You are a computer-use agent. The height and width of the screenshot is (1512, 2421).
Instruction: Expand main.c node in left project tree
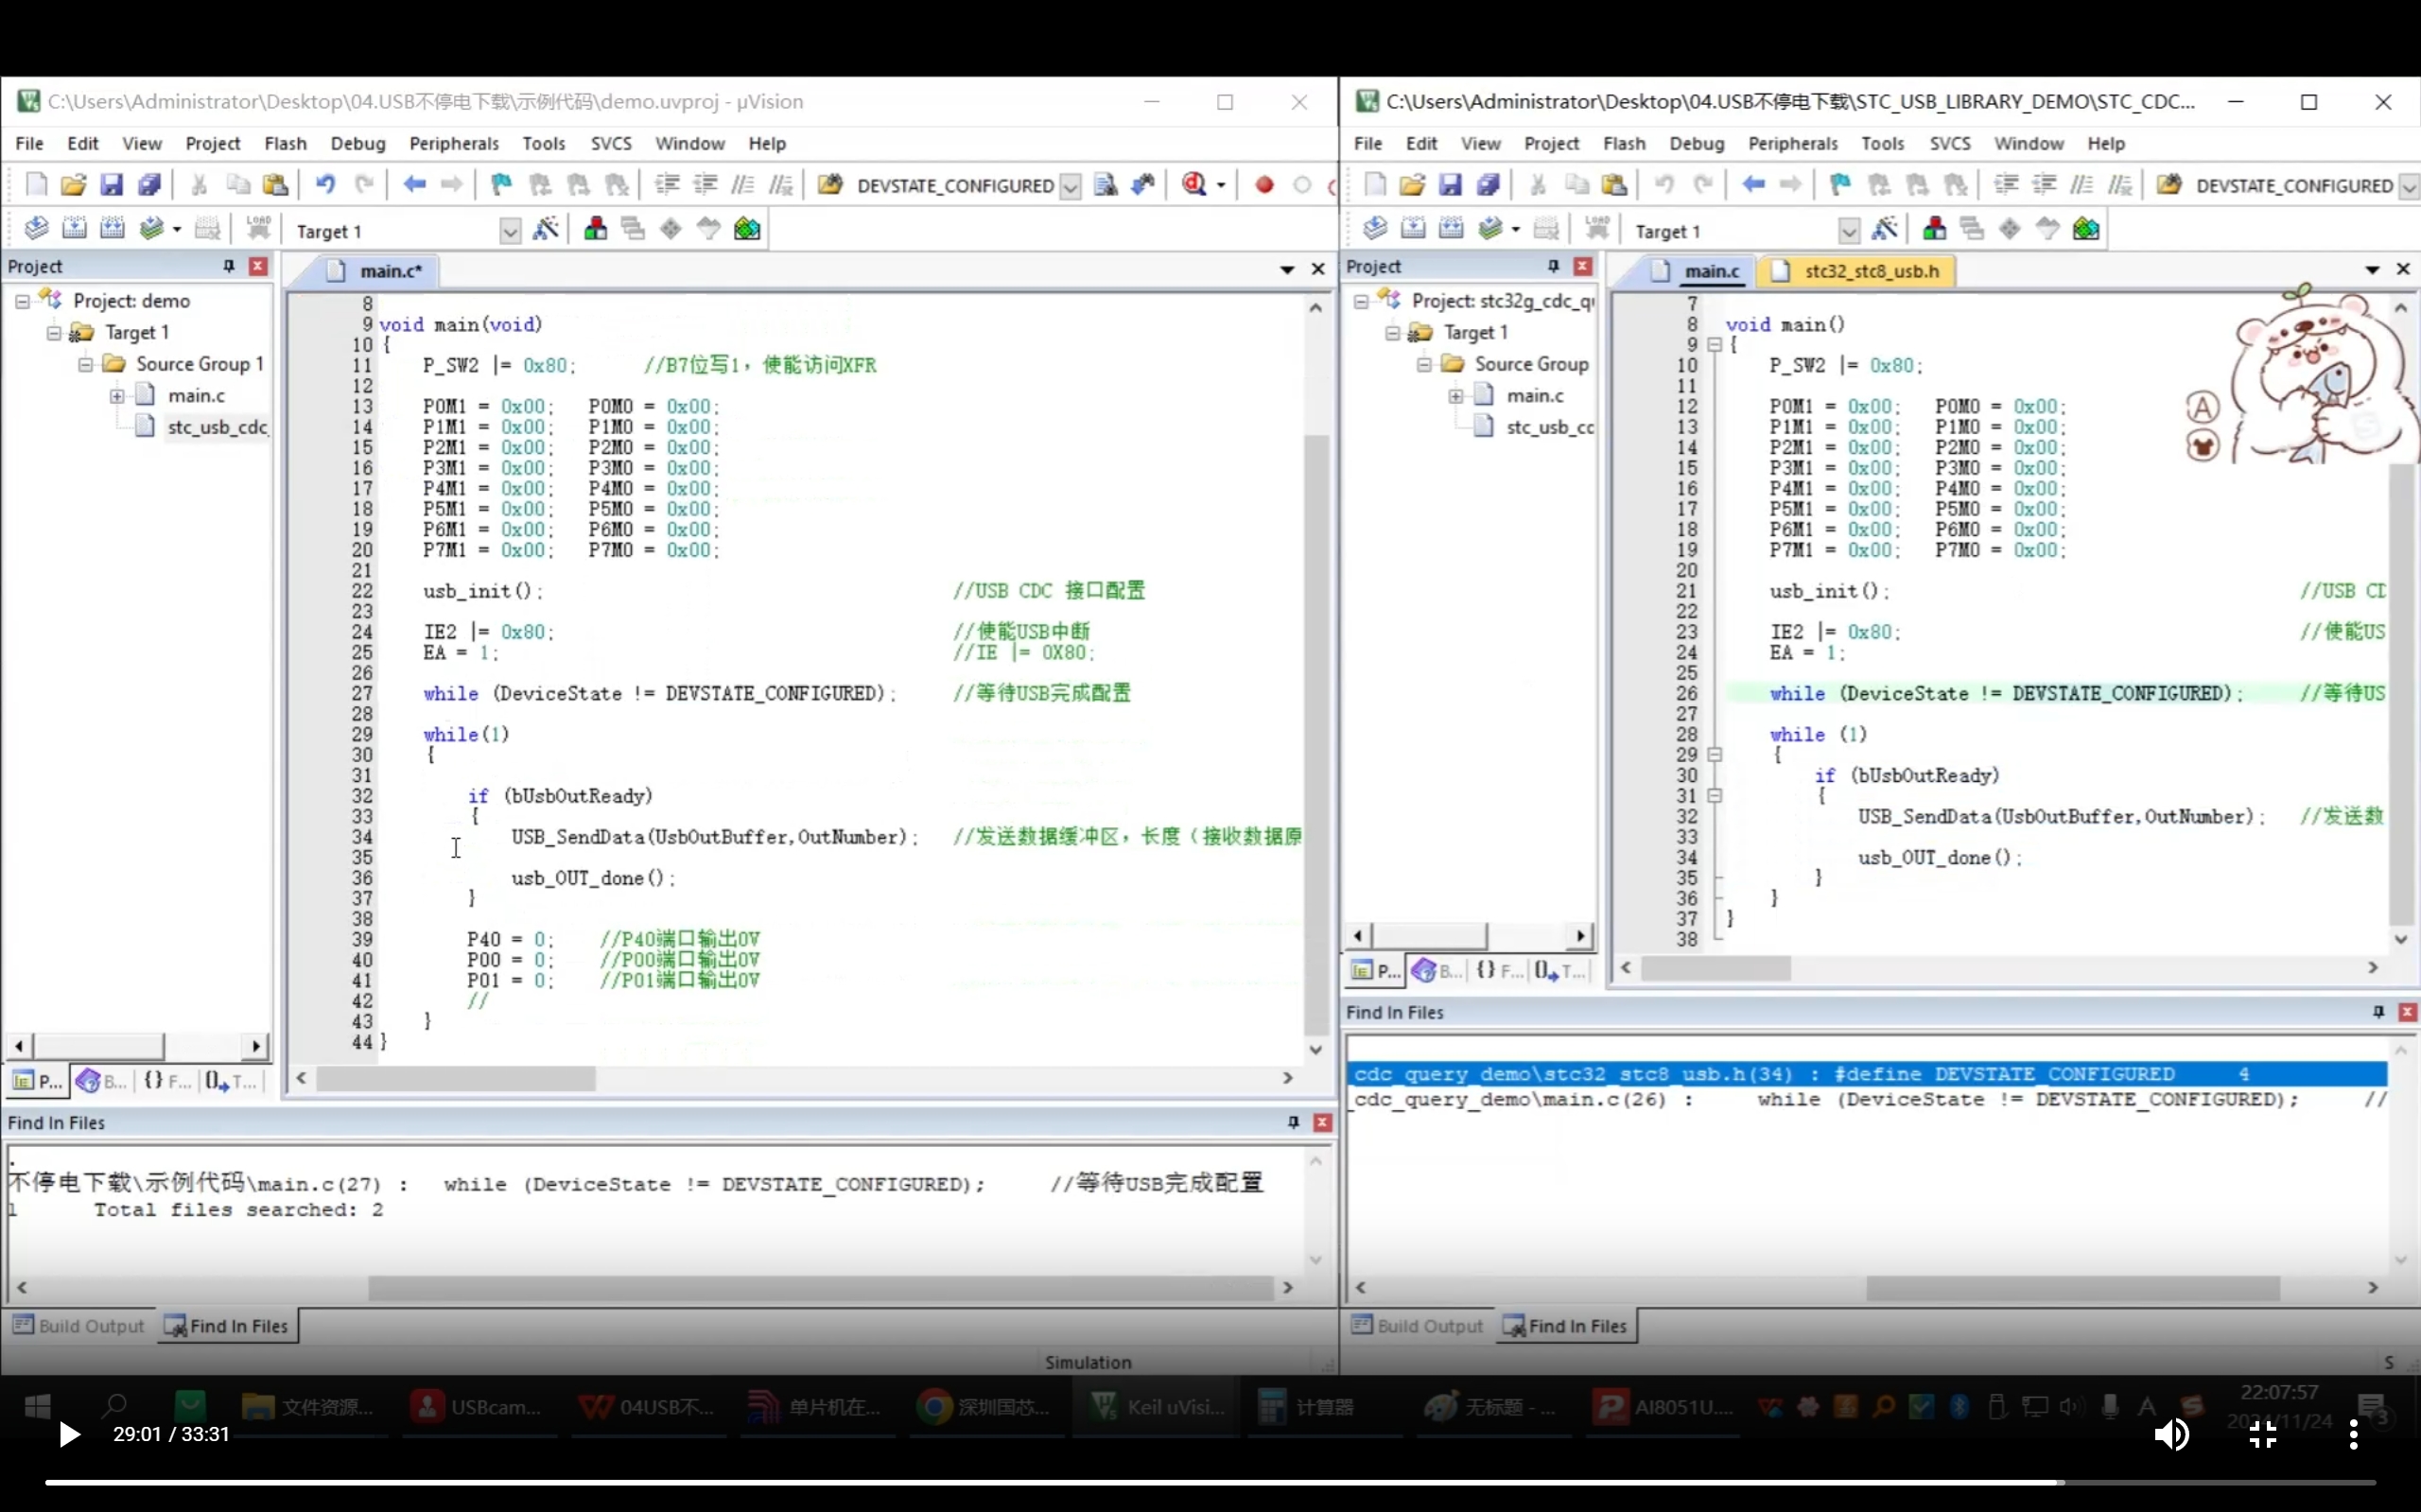point(117,396)
